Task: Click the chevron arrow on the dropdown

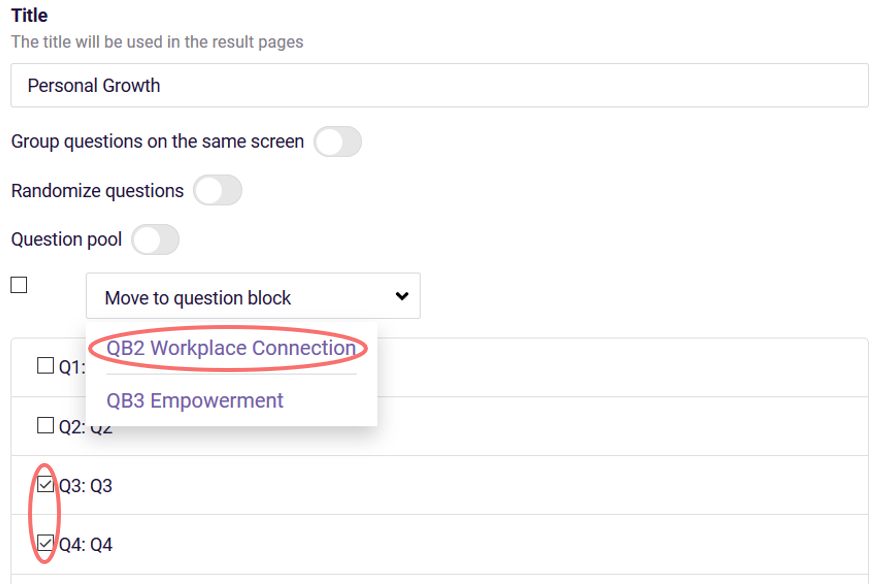Action: (x=401, y=296)
